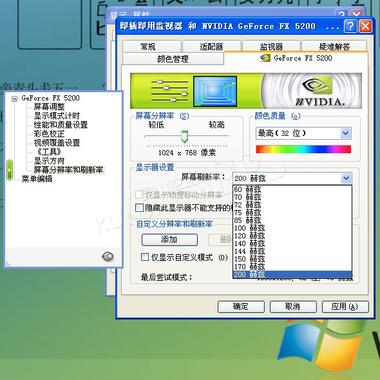Switch to the 适配器 tab
Viewport: 380px width, 380px height.
tap(211, 47)
